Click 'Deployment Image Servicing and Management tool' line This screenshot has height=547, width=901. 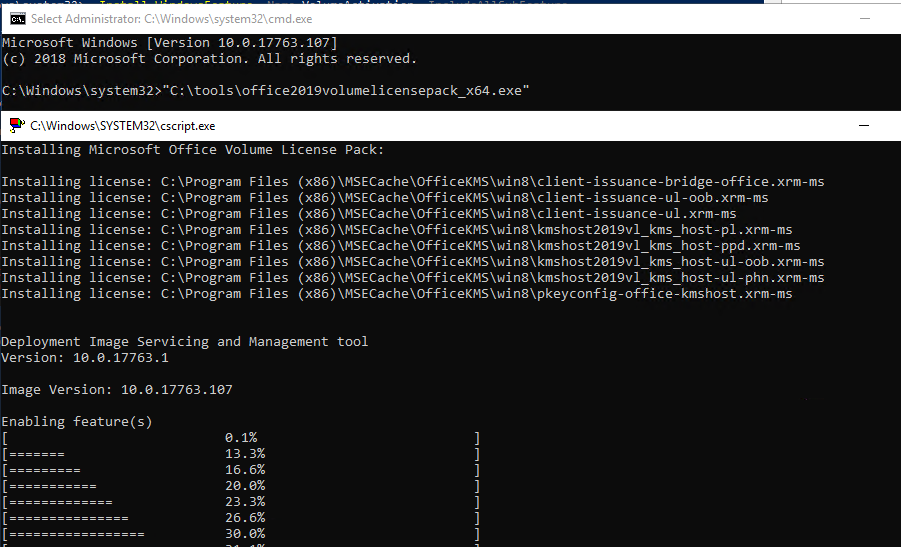click(184, 341)
